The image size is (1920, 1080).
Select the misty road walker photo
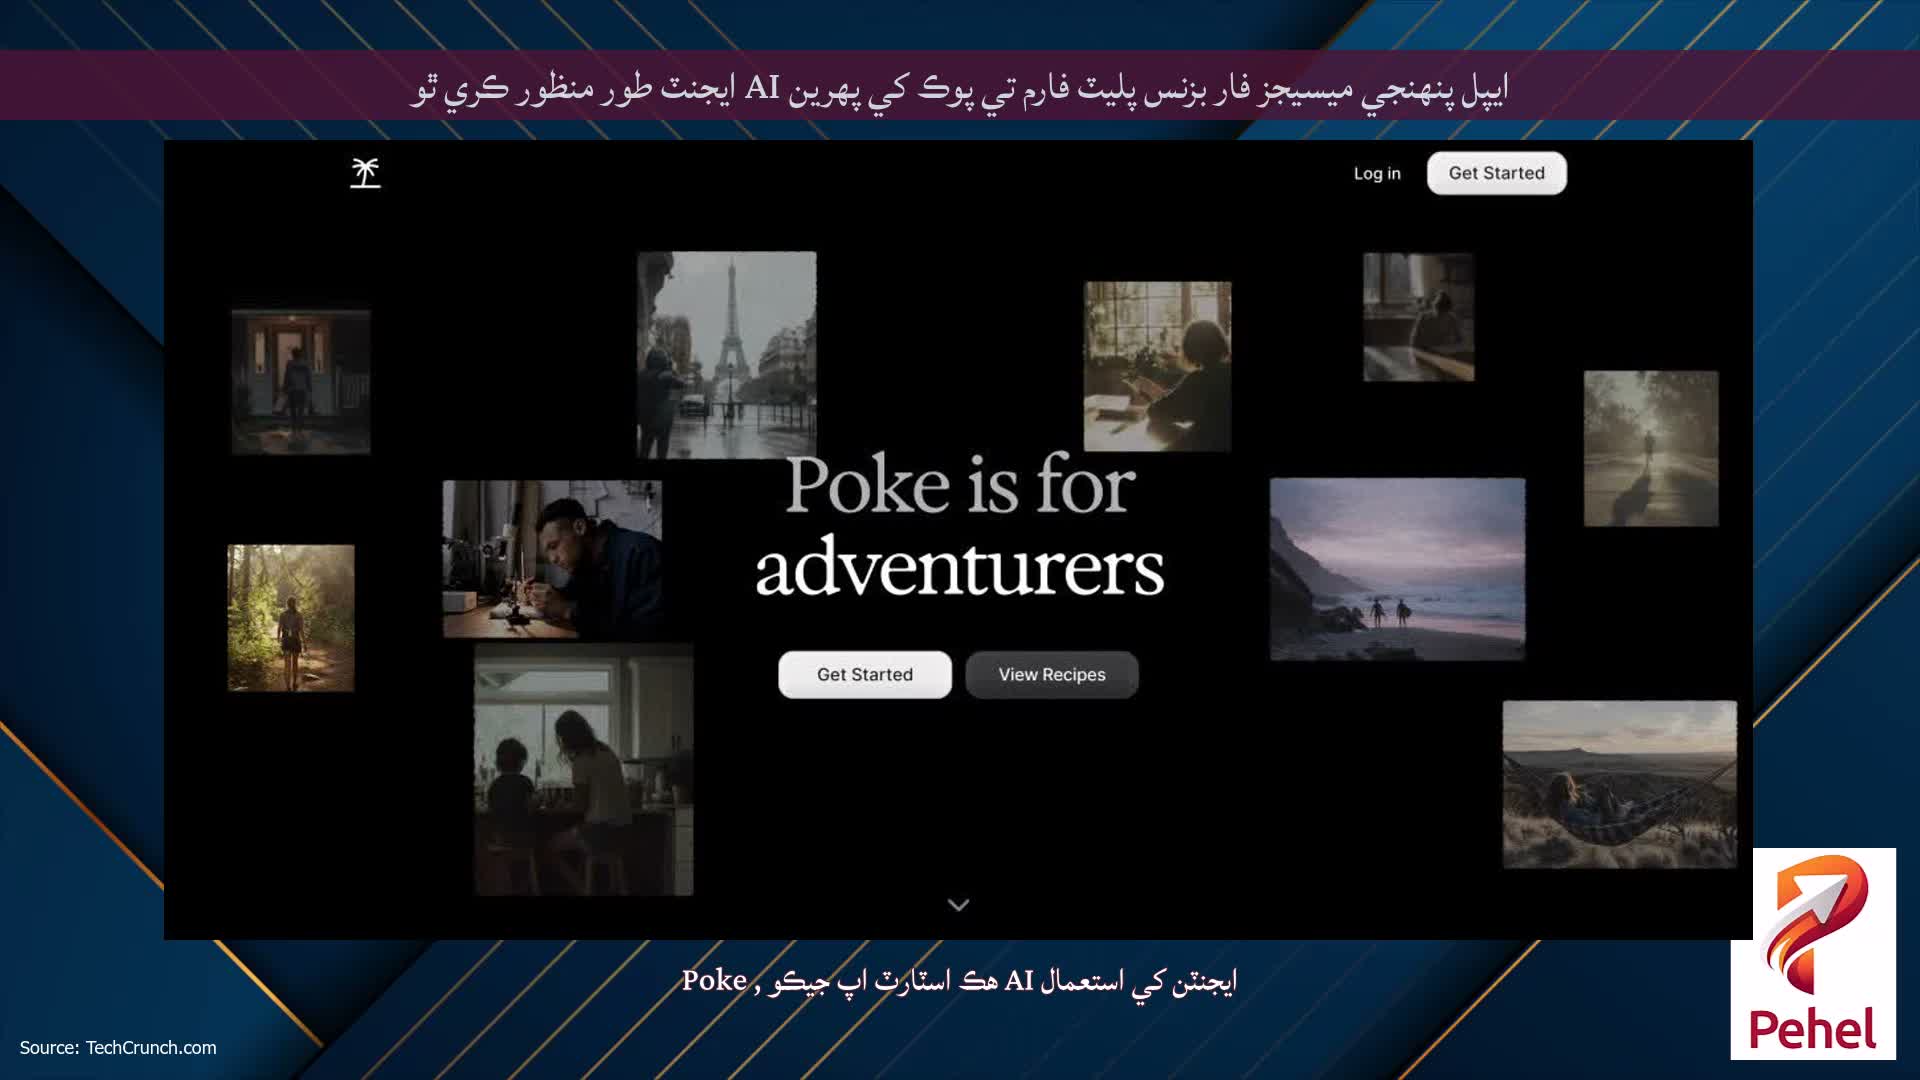tap(1651, 448)
